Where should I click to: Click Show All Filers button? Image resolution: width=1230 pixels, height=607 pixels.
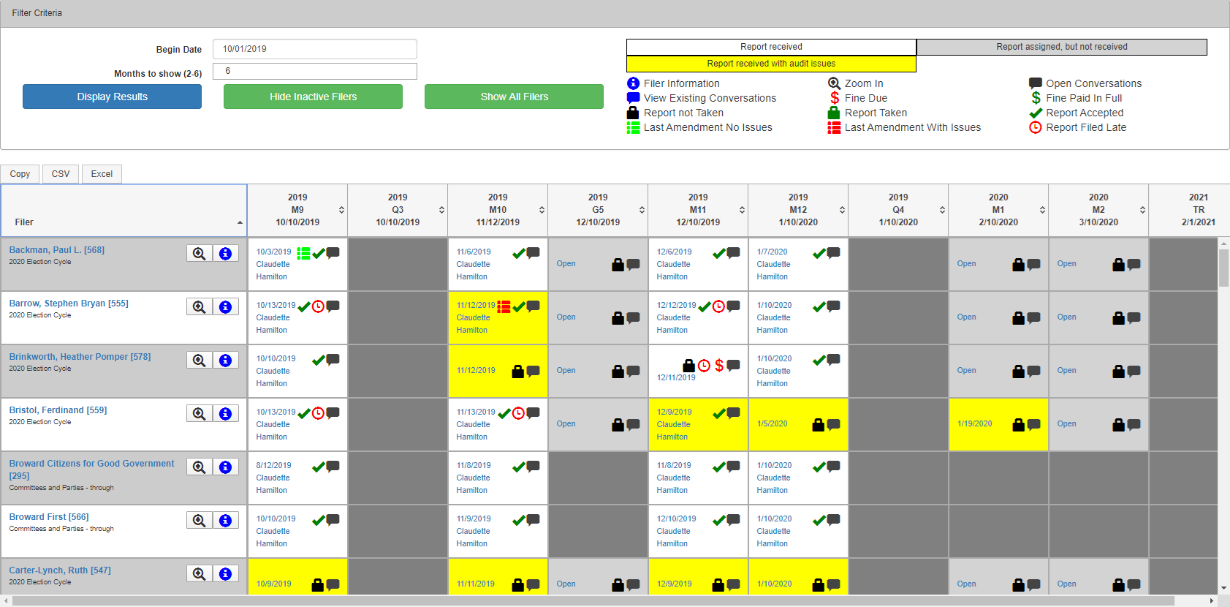[514, 96]
